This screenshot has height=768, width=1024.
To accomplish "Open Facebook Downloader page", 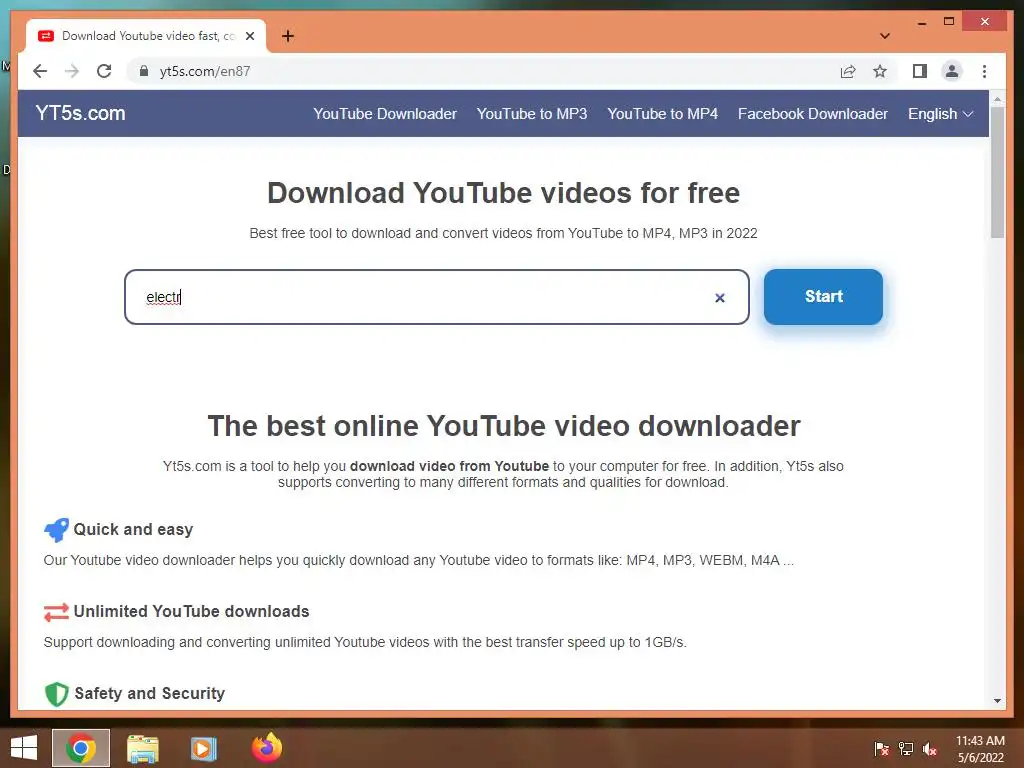I will click(812, 114).
